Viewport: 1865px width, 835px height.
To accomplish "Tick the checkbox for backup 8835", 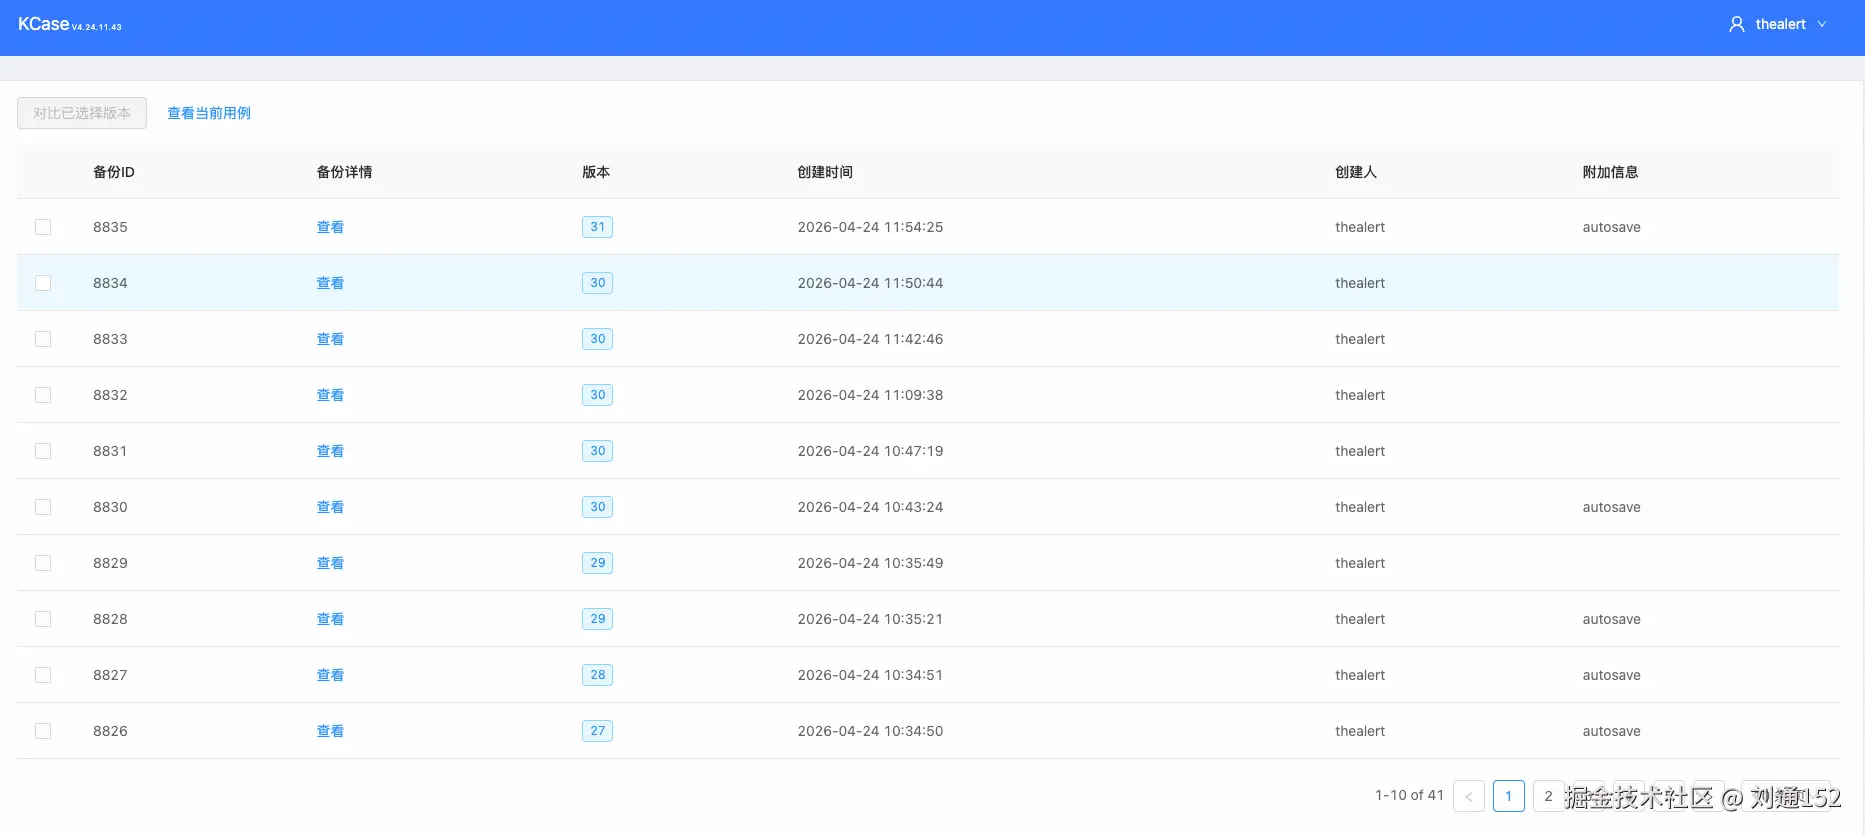I will (43, 227).
